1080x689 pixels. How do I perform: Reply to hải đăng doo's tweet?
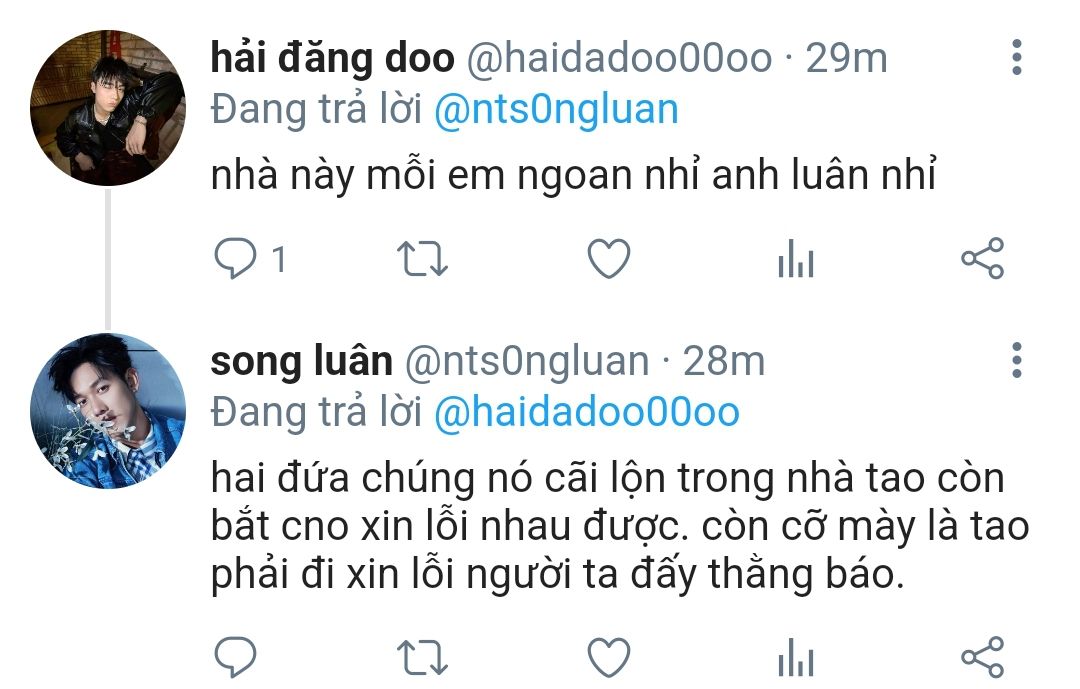click(235, 258)
